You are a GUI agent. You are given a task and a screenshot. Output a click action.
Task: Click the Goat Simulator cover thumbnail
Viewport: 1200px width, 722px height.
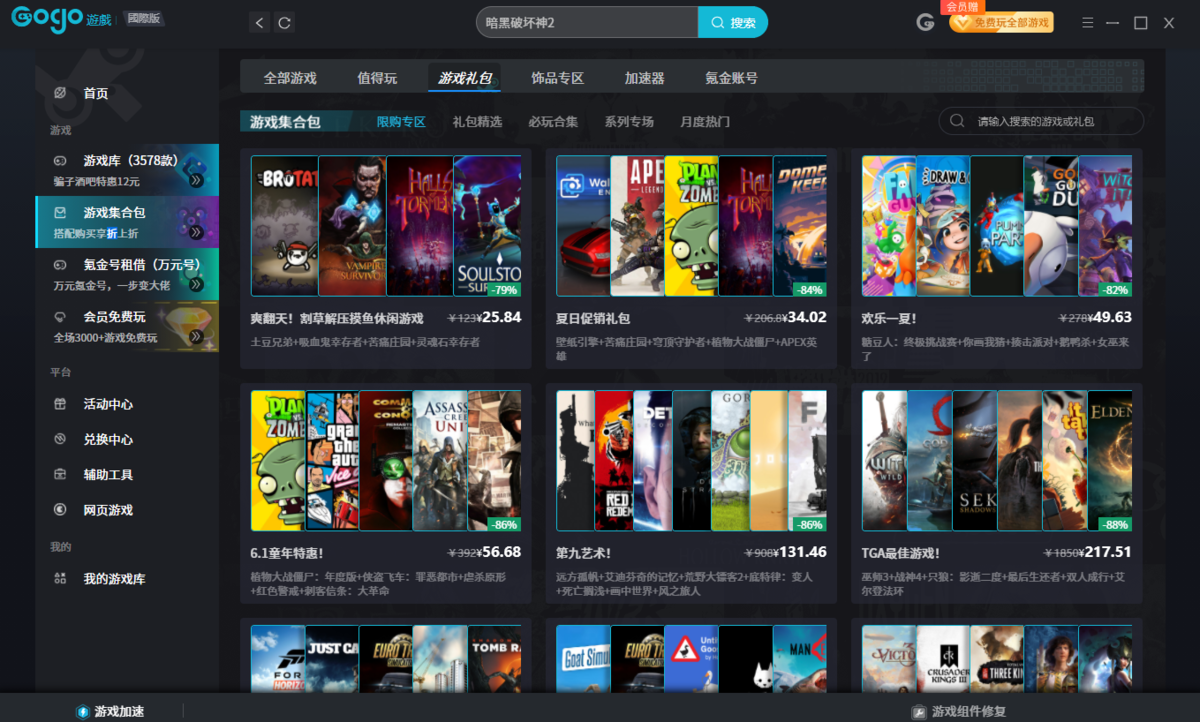click(x=583, y=658)
